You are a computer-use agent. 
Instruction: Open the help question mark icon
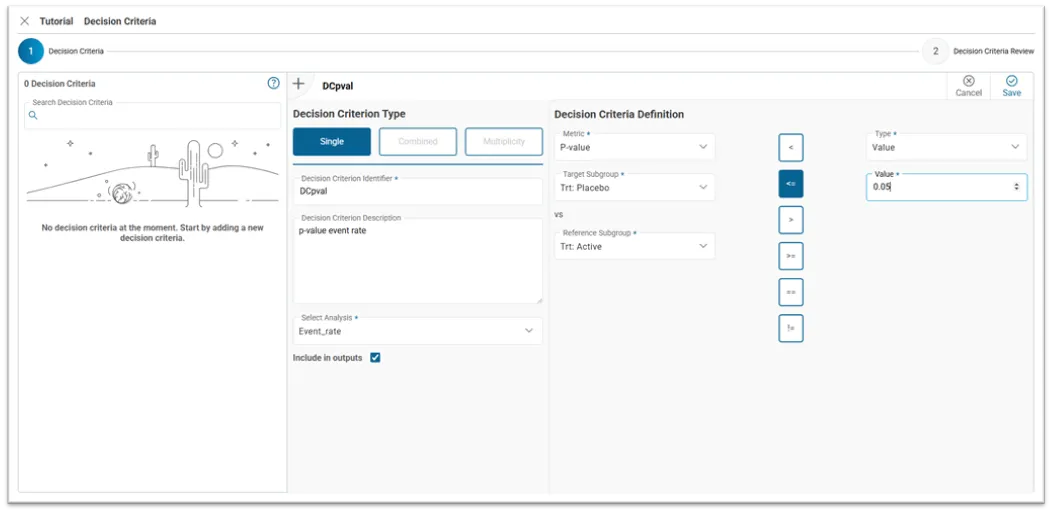pyautogui.click(x=273, y=84)
